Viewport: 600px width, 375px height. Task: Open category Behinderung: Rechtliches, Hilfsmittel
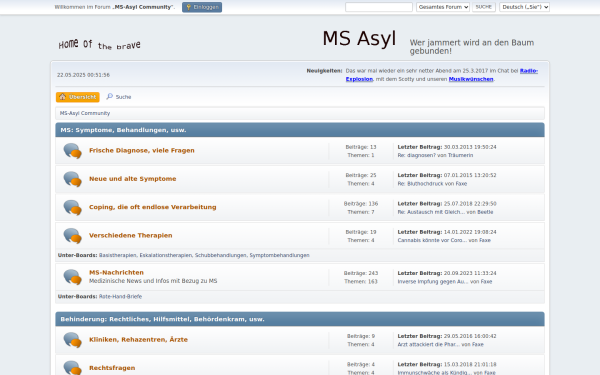point(162,319)
